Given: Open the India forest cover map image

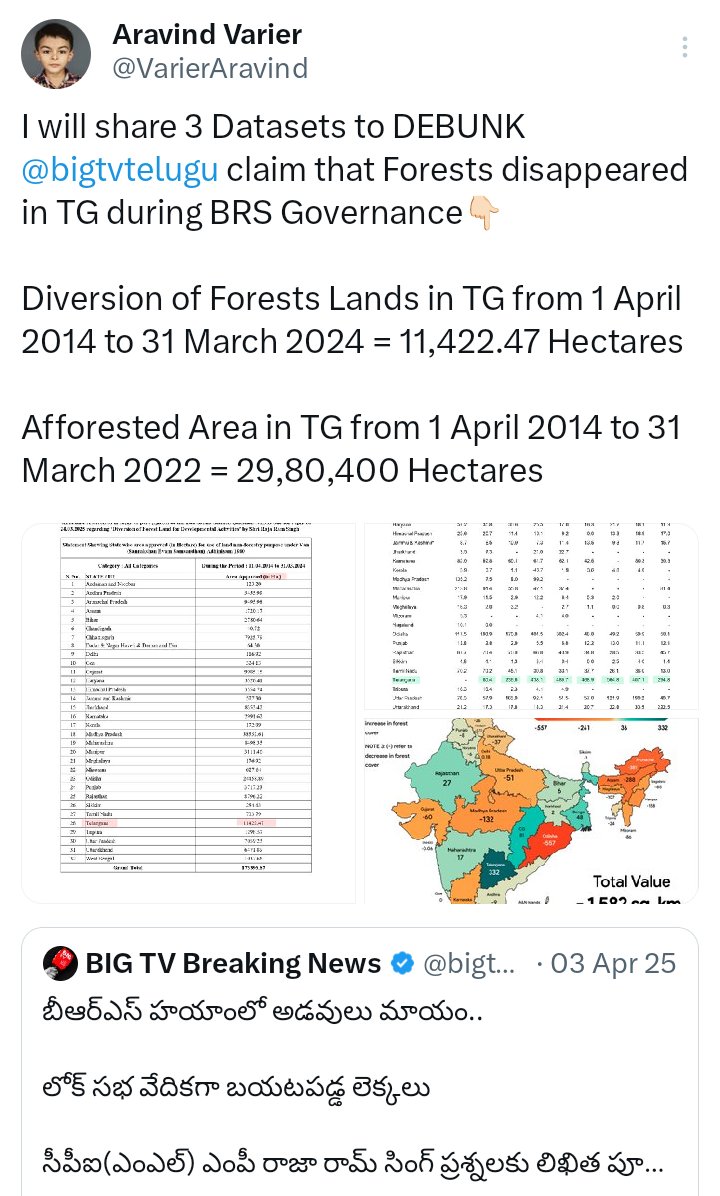Looking at the screenshot, I should click(531, 811).
